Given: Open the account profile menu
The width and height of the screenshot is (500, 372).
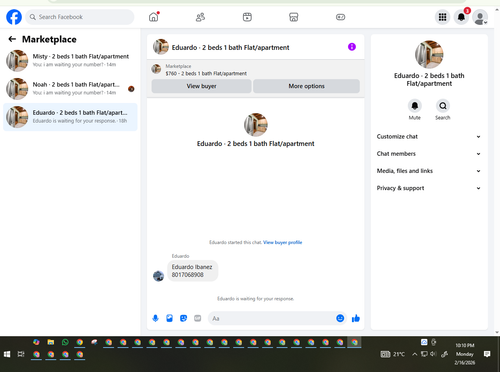Looking at the screenshot, I should (480, 17).
